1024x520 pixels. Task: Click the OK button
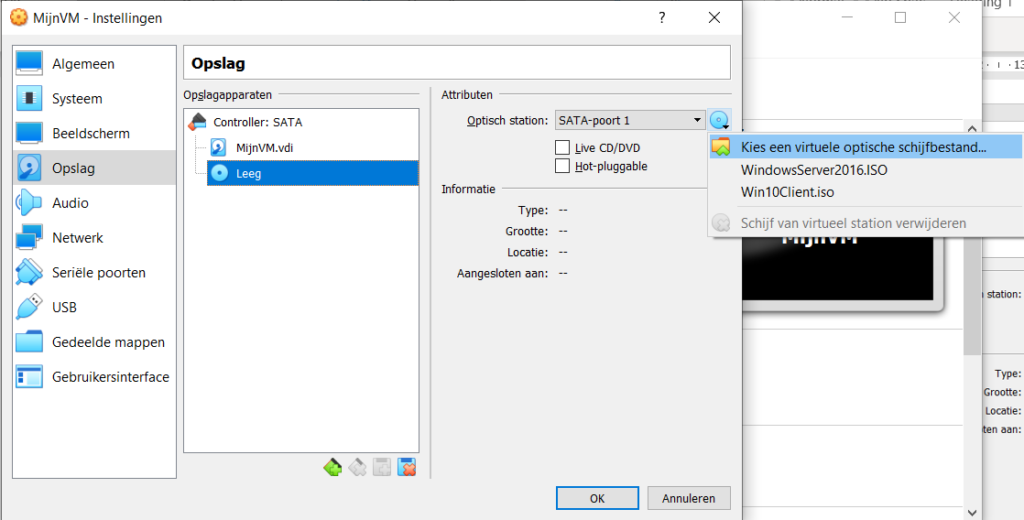pyautogui.click(x=597, y=498)
